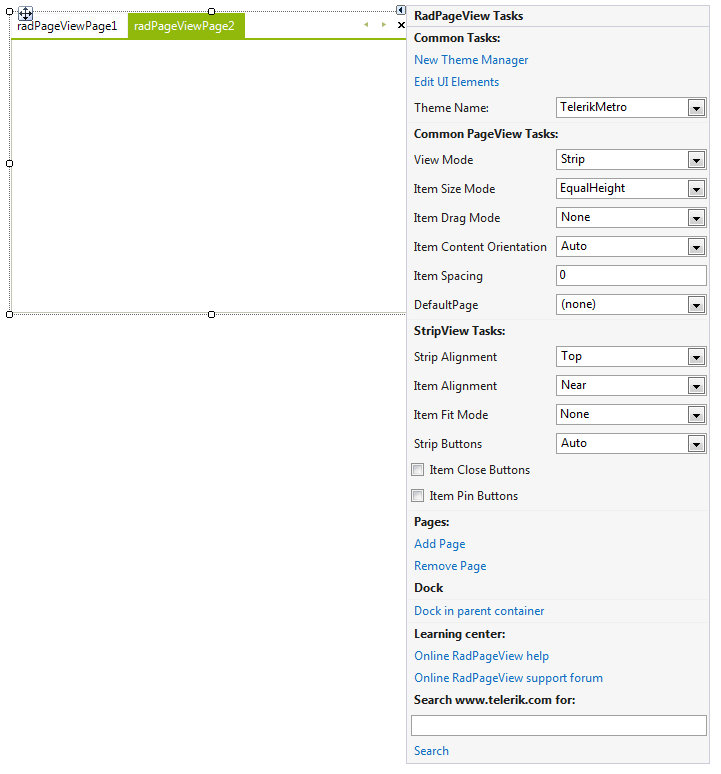
Task: Click the Learning center heading
Action: pos(459,634)
